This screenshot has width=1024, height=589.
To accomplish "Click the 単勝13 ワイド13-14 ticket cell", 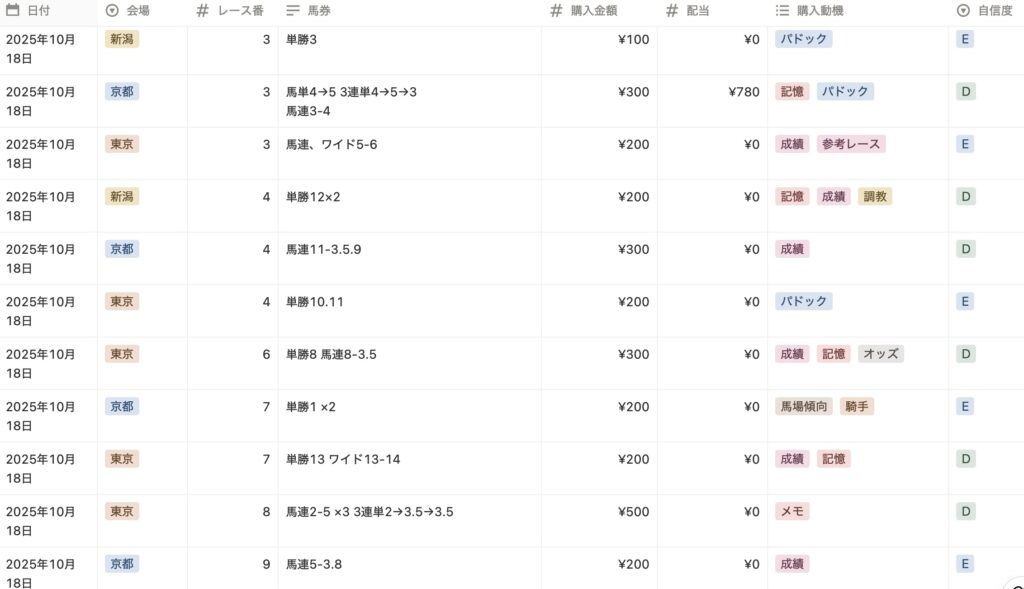I will point(343,459).
